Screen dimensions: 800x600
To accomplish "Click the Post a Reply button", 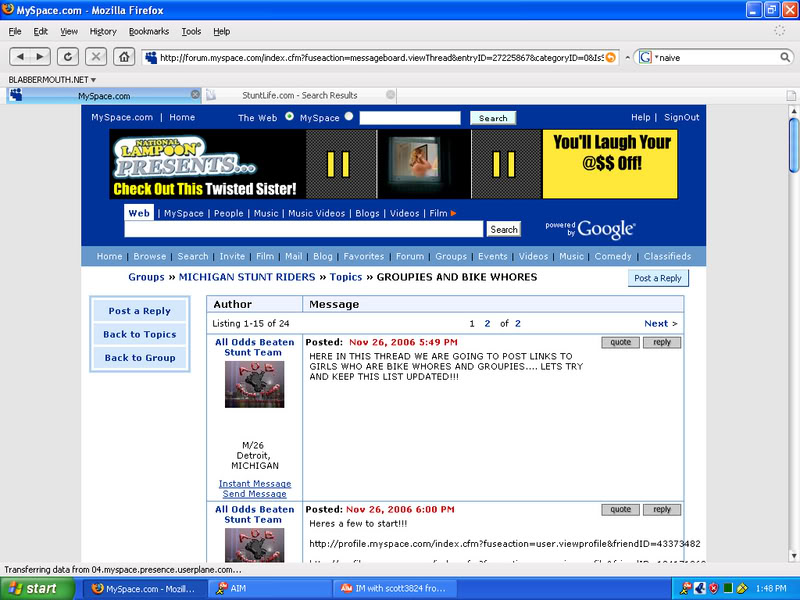I will [x=658, y=278].
